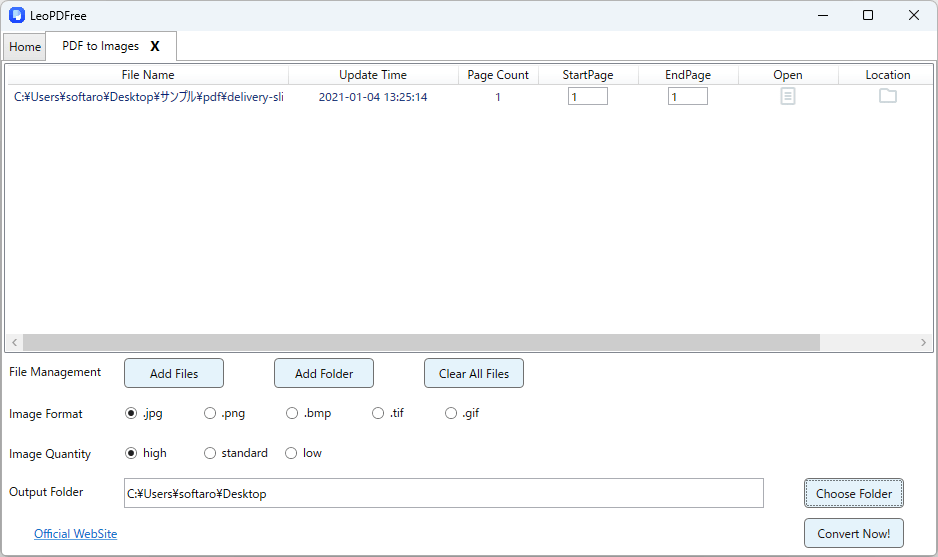This screenshot has width=938, height=557.
Task: Click the document icon in Open column
Action: click(788, 97)
